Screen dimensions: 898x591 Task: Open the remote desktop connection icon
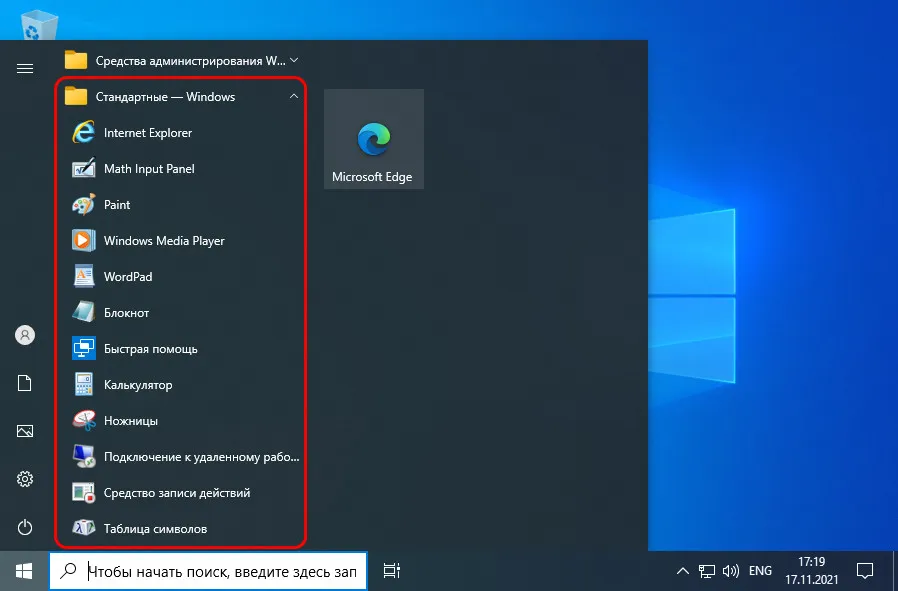click(84, 457)
